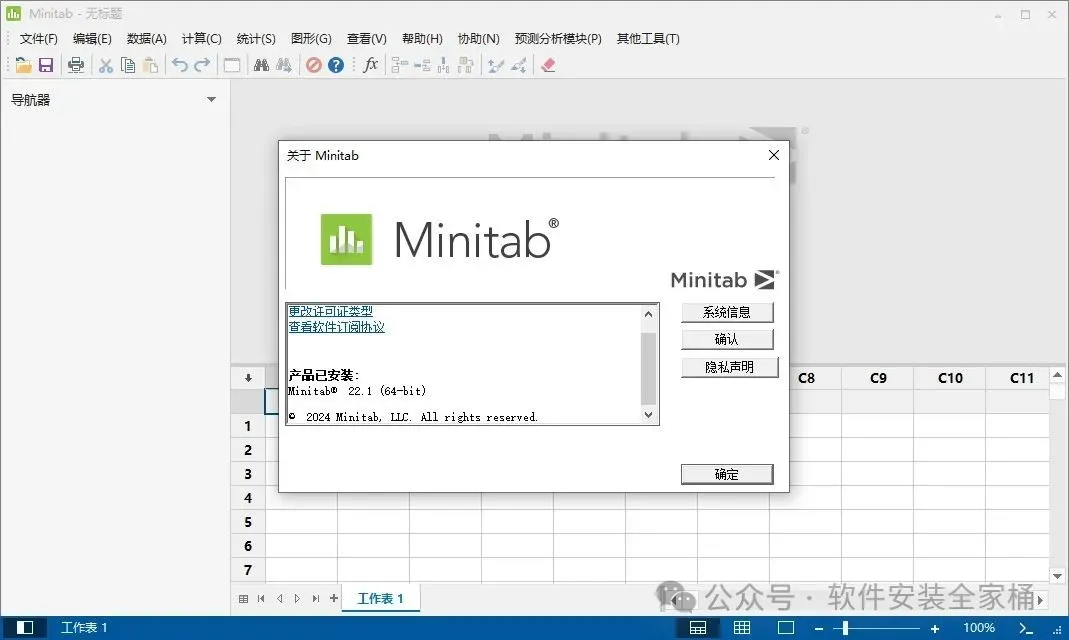
Task: Click the Undo arrow icon
Action: 180,65
